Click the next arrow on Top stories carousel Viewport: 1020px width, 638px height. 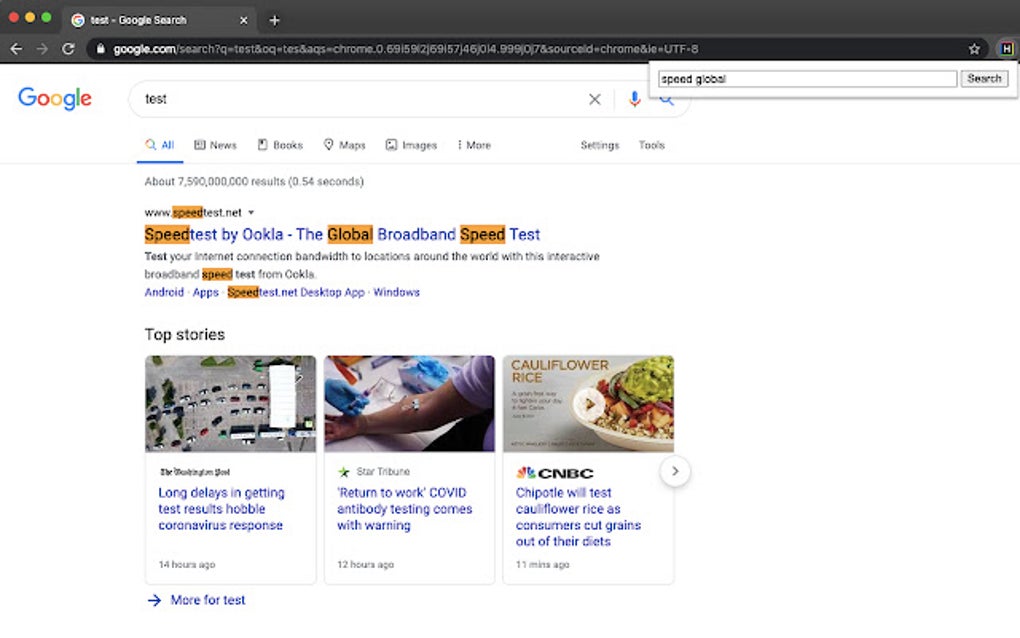675,471
